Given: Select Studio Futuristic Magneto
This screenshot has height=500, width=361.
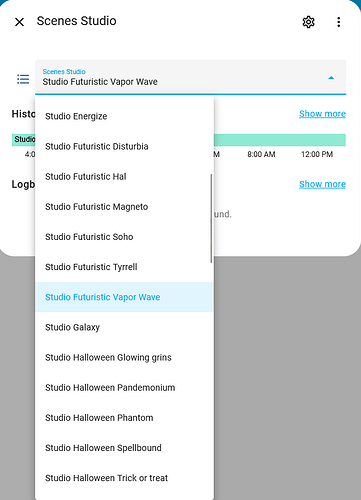Looking at the screenshot, I should [x=124, y=207].
